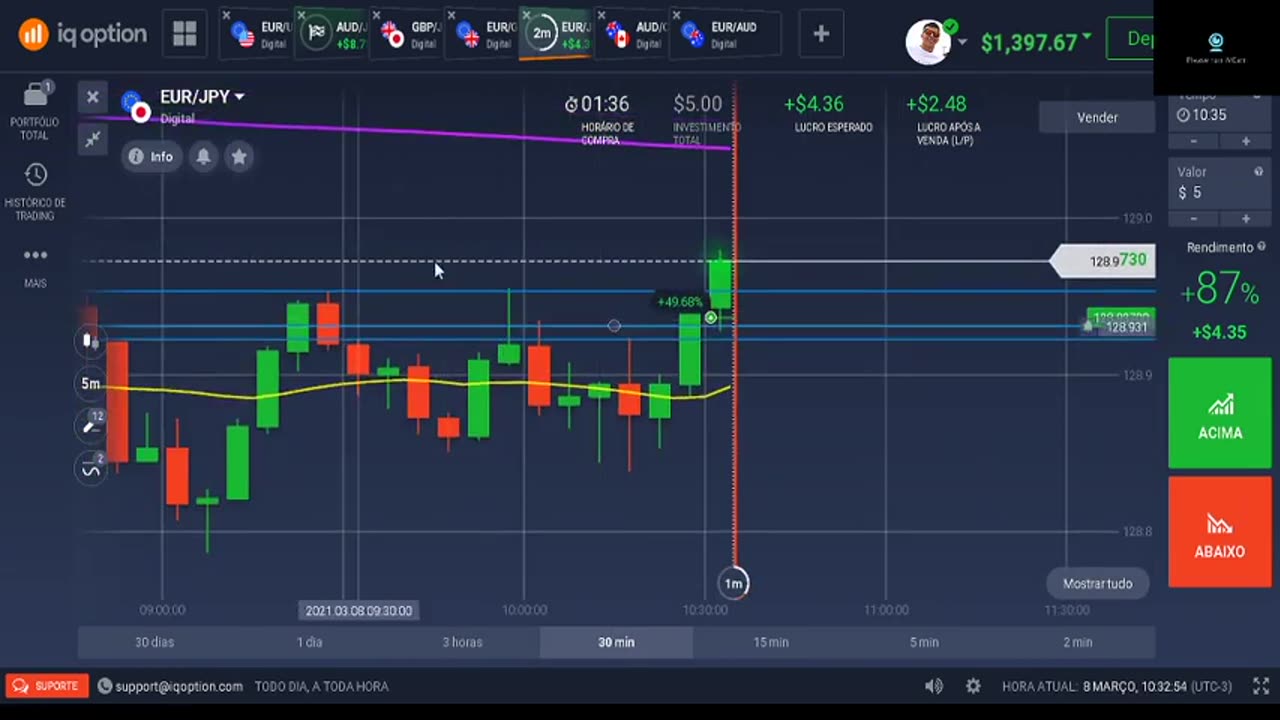Expand the EUR/JPY asset dropdown
Image resolution: width=1280 pixels, height=720 pixels.
click(239, 97)
